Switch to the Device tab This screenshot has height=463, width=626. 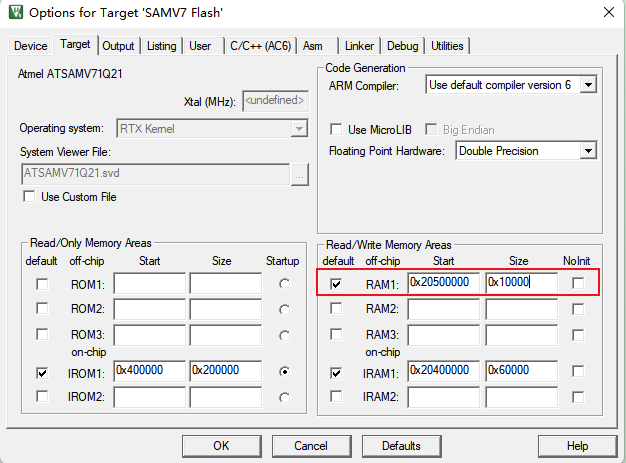point(30,46)
